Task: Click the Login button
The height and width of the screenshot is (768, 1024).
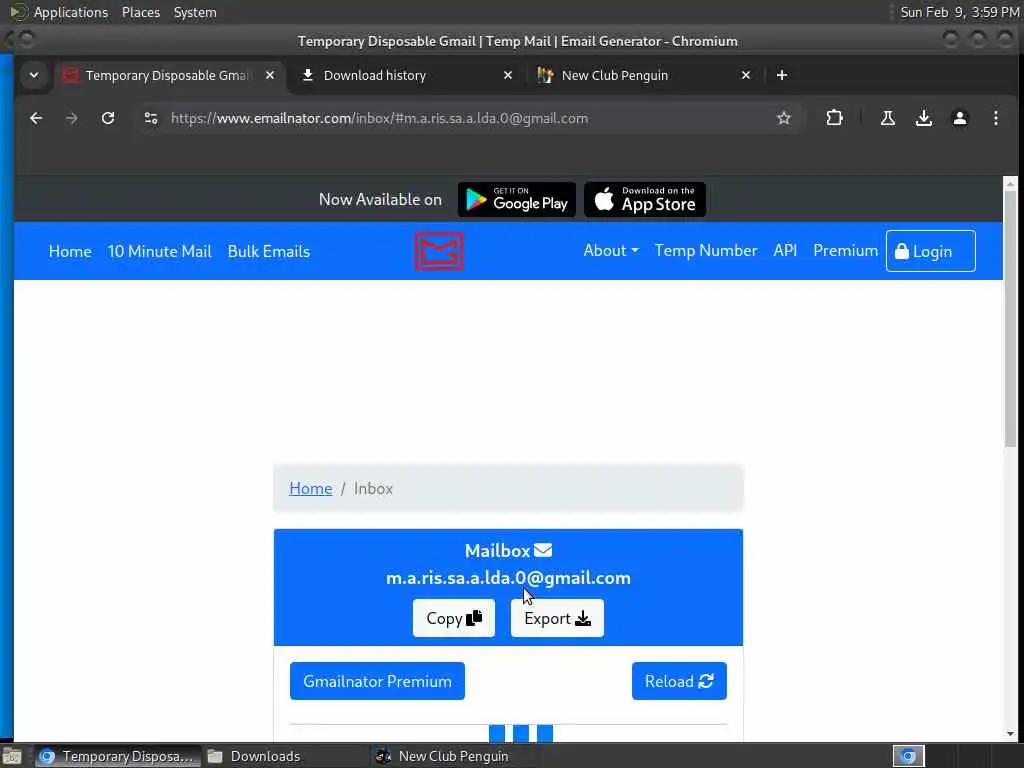Action: tap(931, 251)
